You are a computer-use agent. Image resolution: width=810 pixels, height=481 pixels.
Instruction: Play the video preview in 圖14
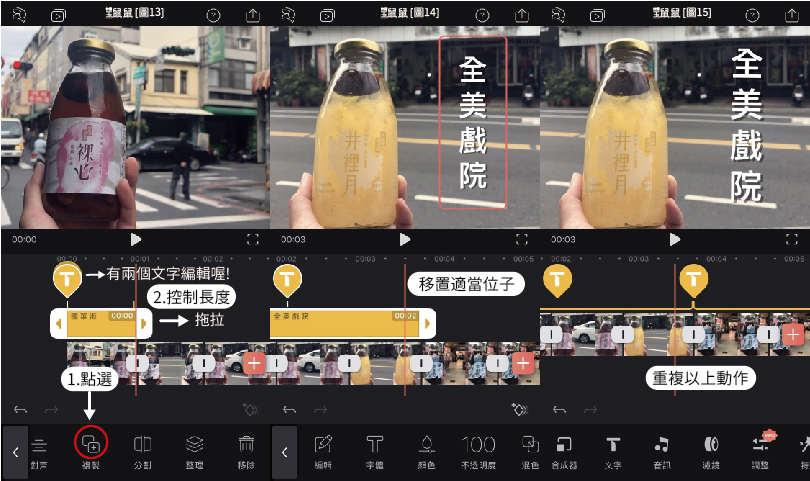[404, 240]
